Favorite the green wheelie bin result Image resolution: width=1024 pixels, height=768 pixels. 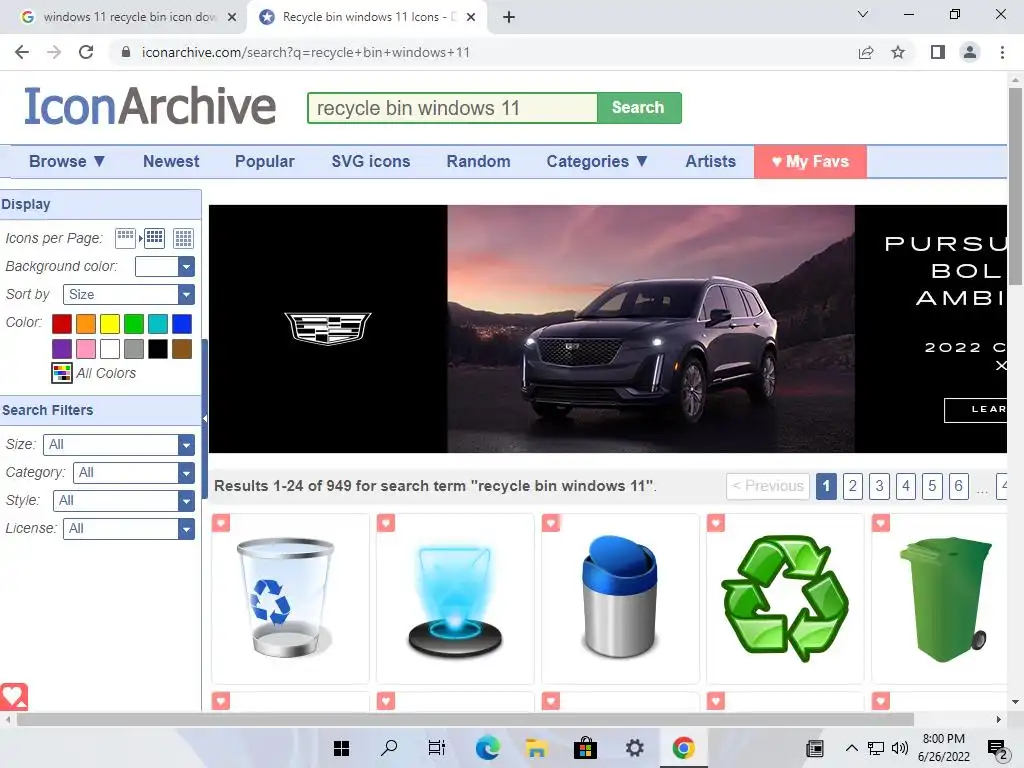point(881,523)
